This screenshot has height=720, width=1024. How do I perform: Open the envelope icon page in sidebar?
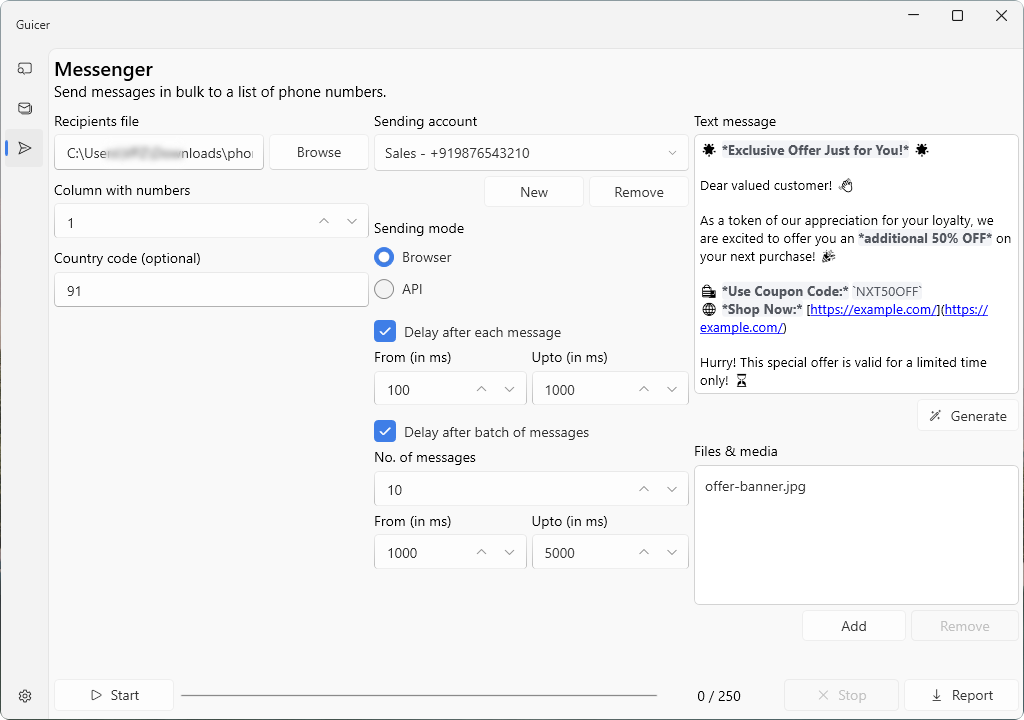(x=25, y=109)
